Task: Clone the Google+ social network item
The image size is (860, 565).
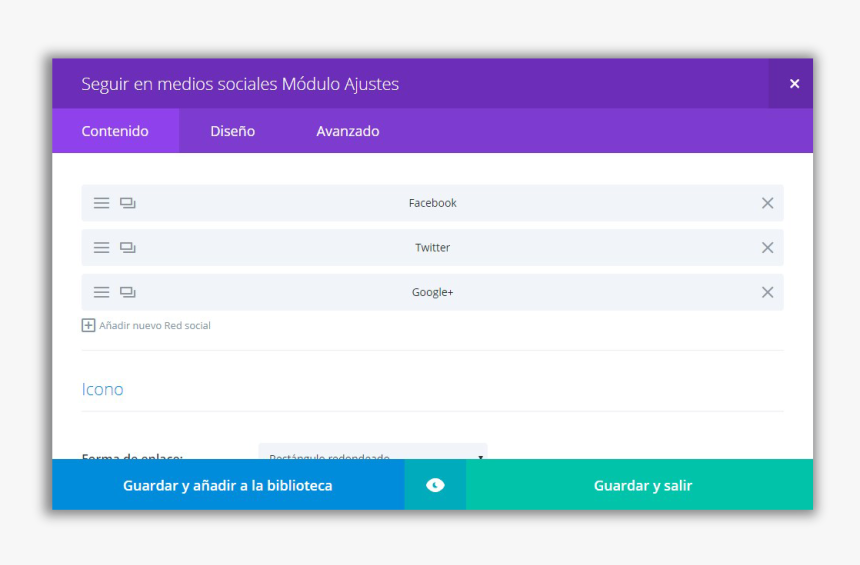Action: (128, 292)
